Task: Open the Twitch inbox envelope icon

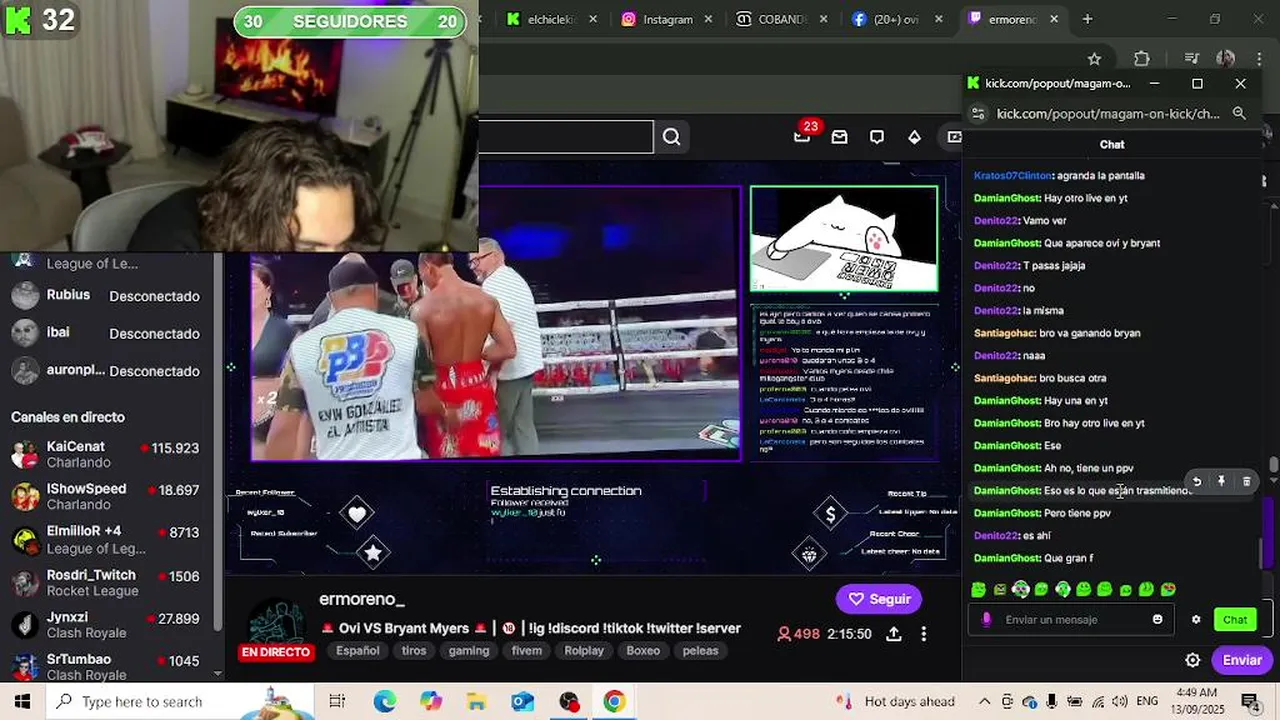Action: coord(840,137)
